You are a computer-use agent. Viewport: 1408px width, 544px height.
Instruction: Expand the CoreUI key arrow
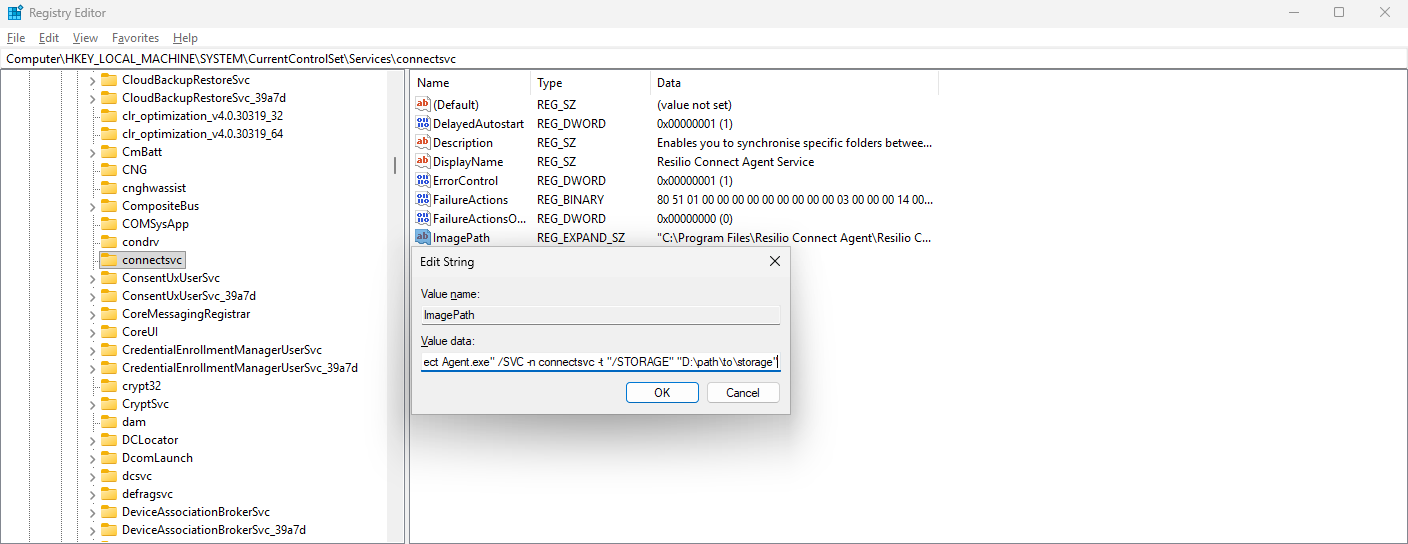click(93, 332)
